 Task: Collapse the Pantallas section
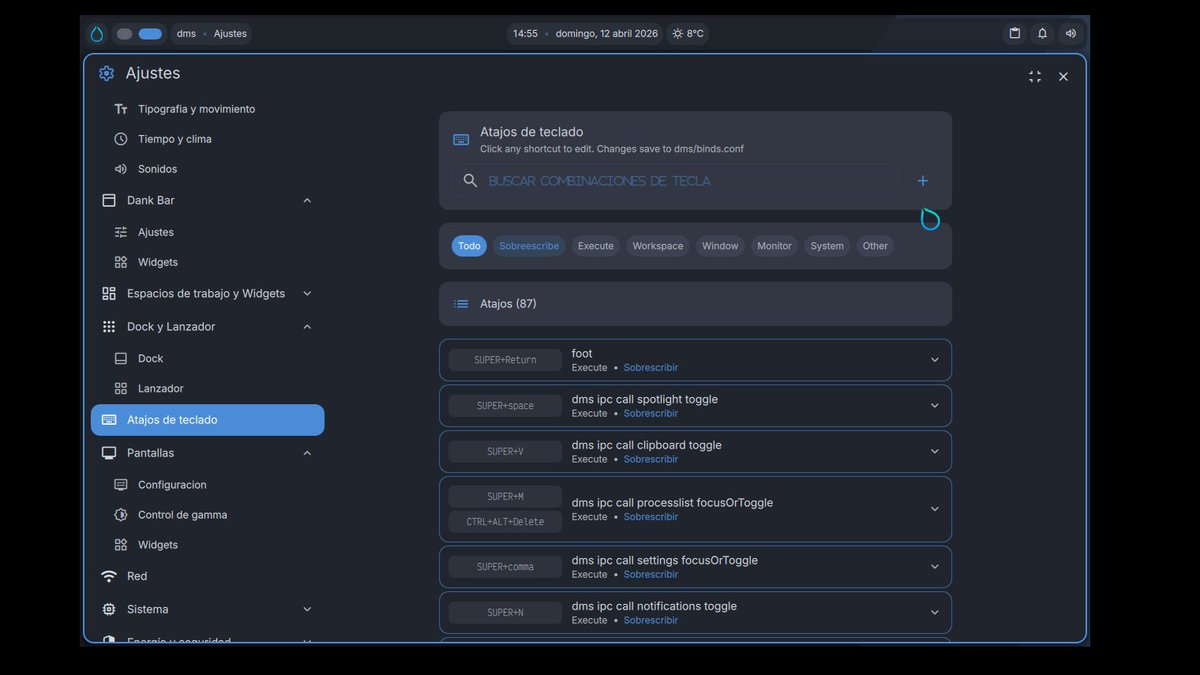point(307,453)
